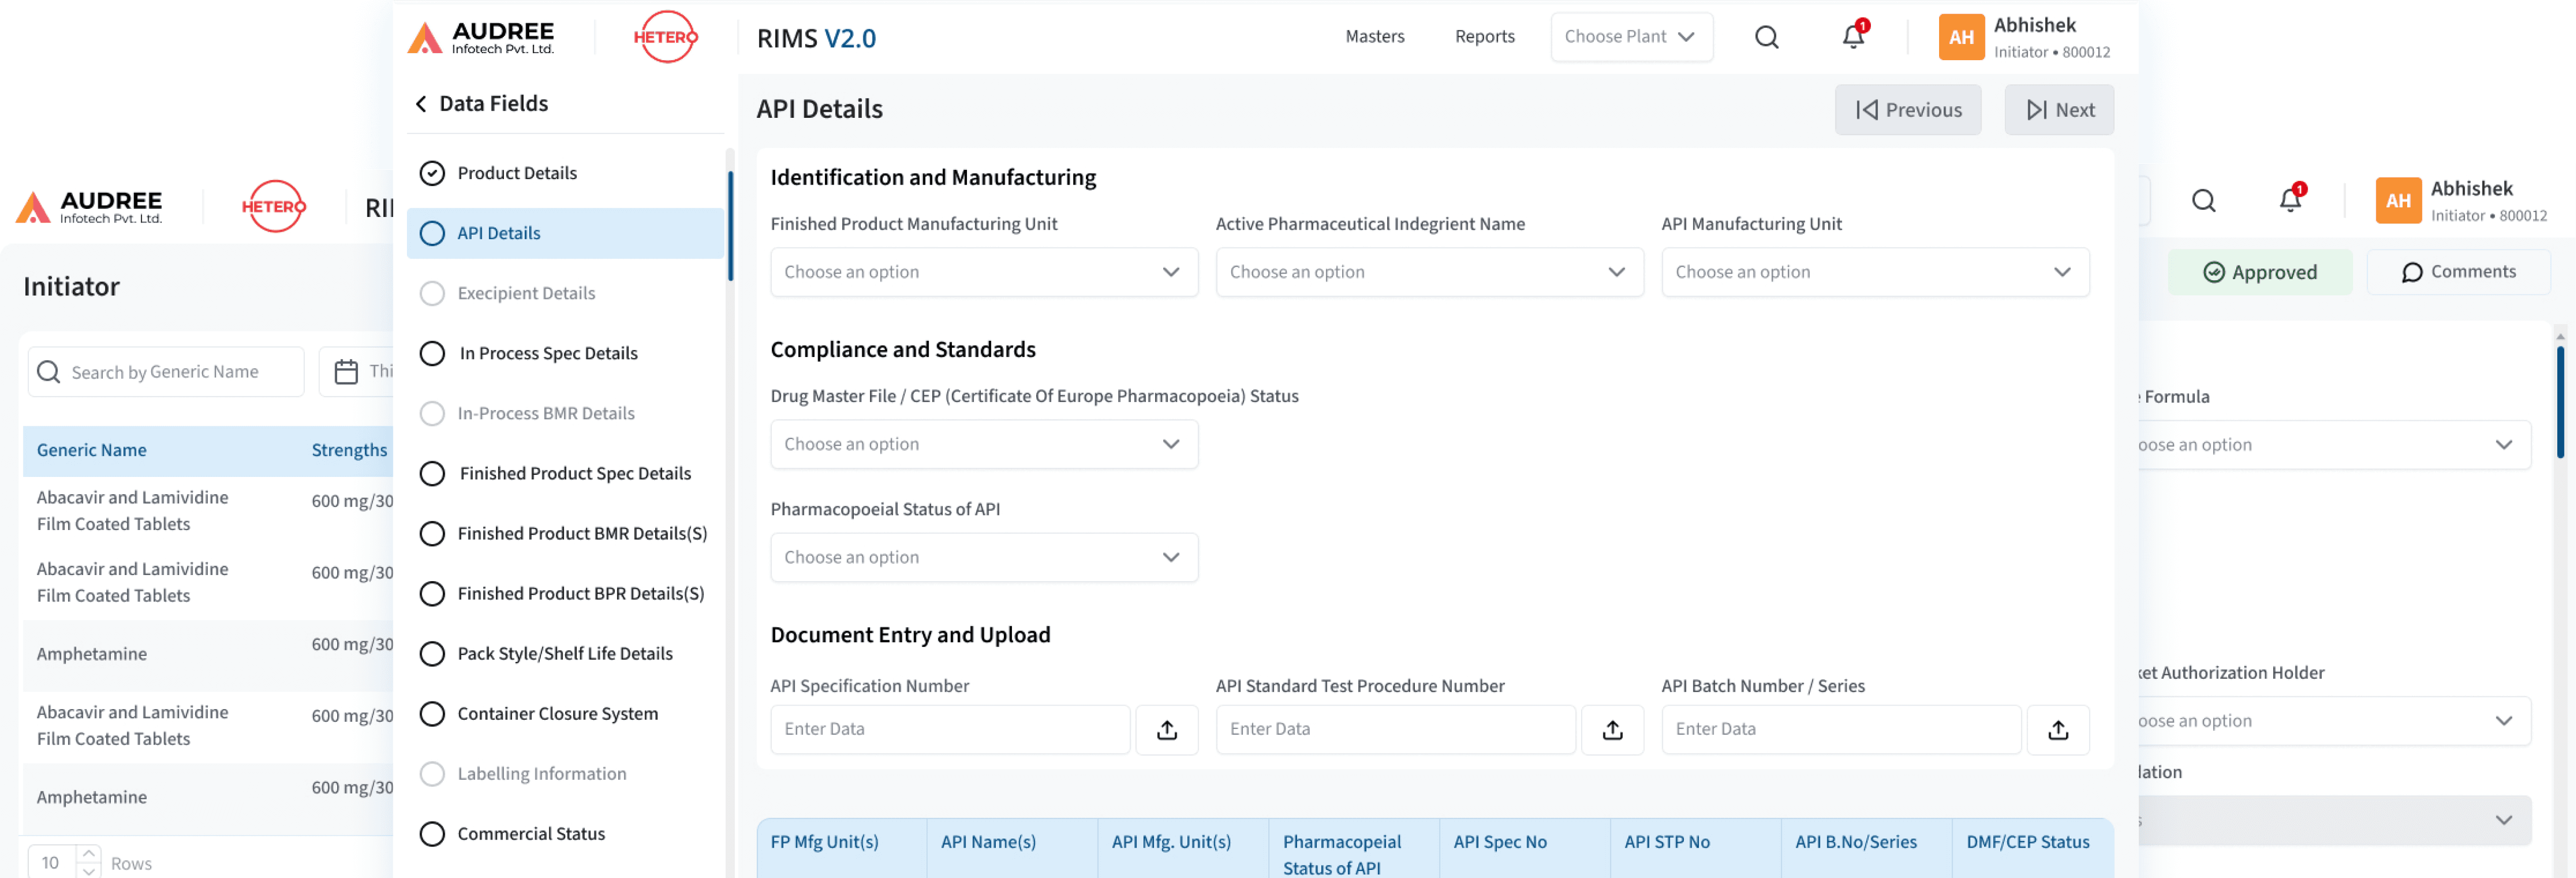Viewport: 2576px width, 878px height.
Task: Click the Previous button
Action: (1907, 110)
